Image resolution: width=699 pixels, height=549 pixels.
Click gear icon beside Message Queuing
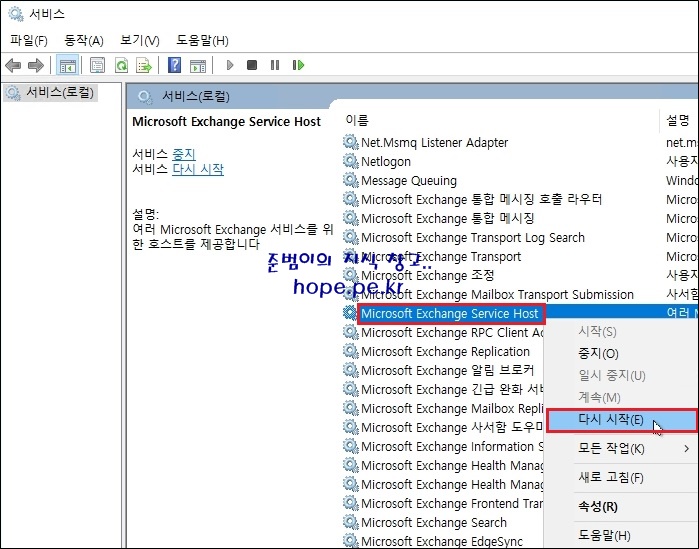point(350,180)
